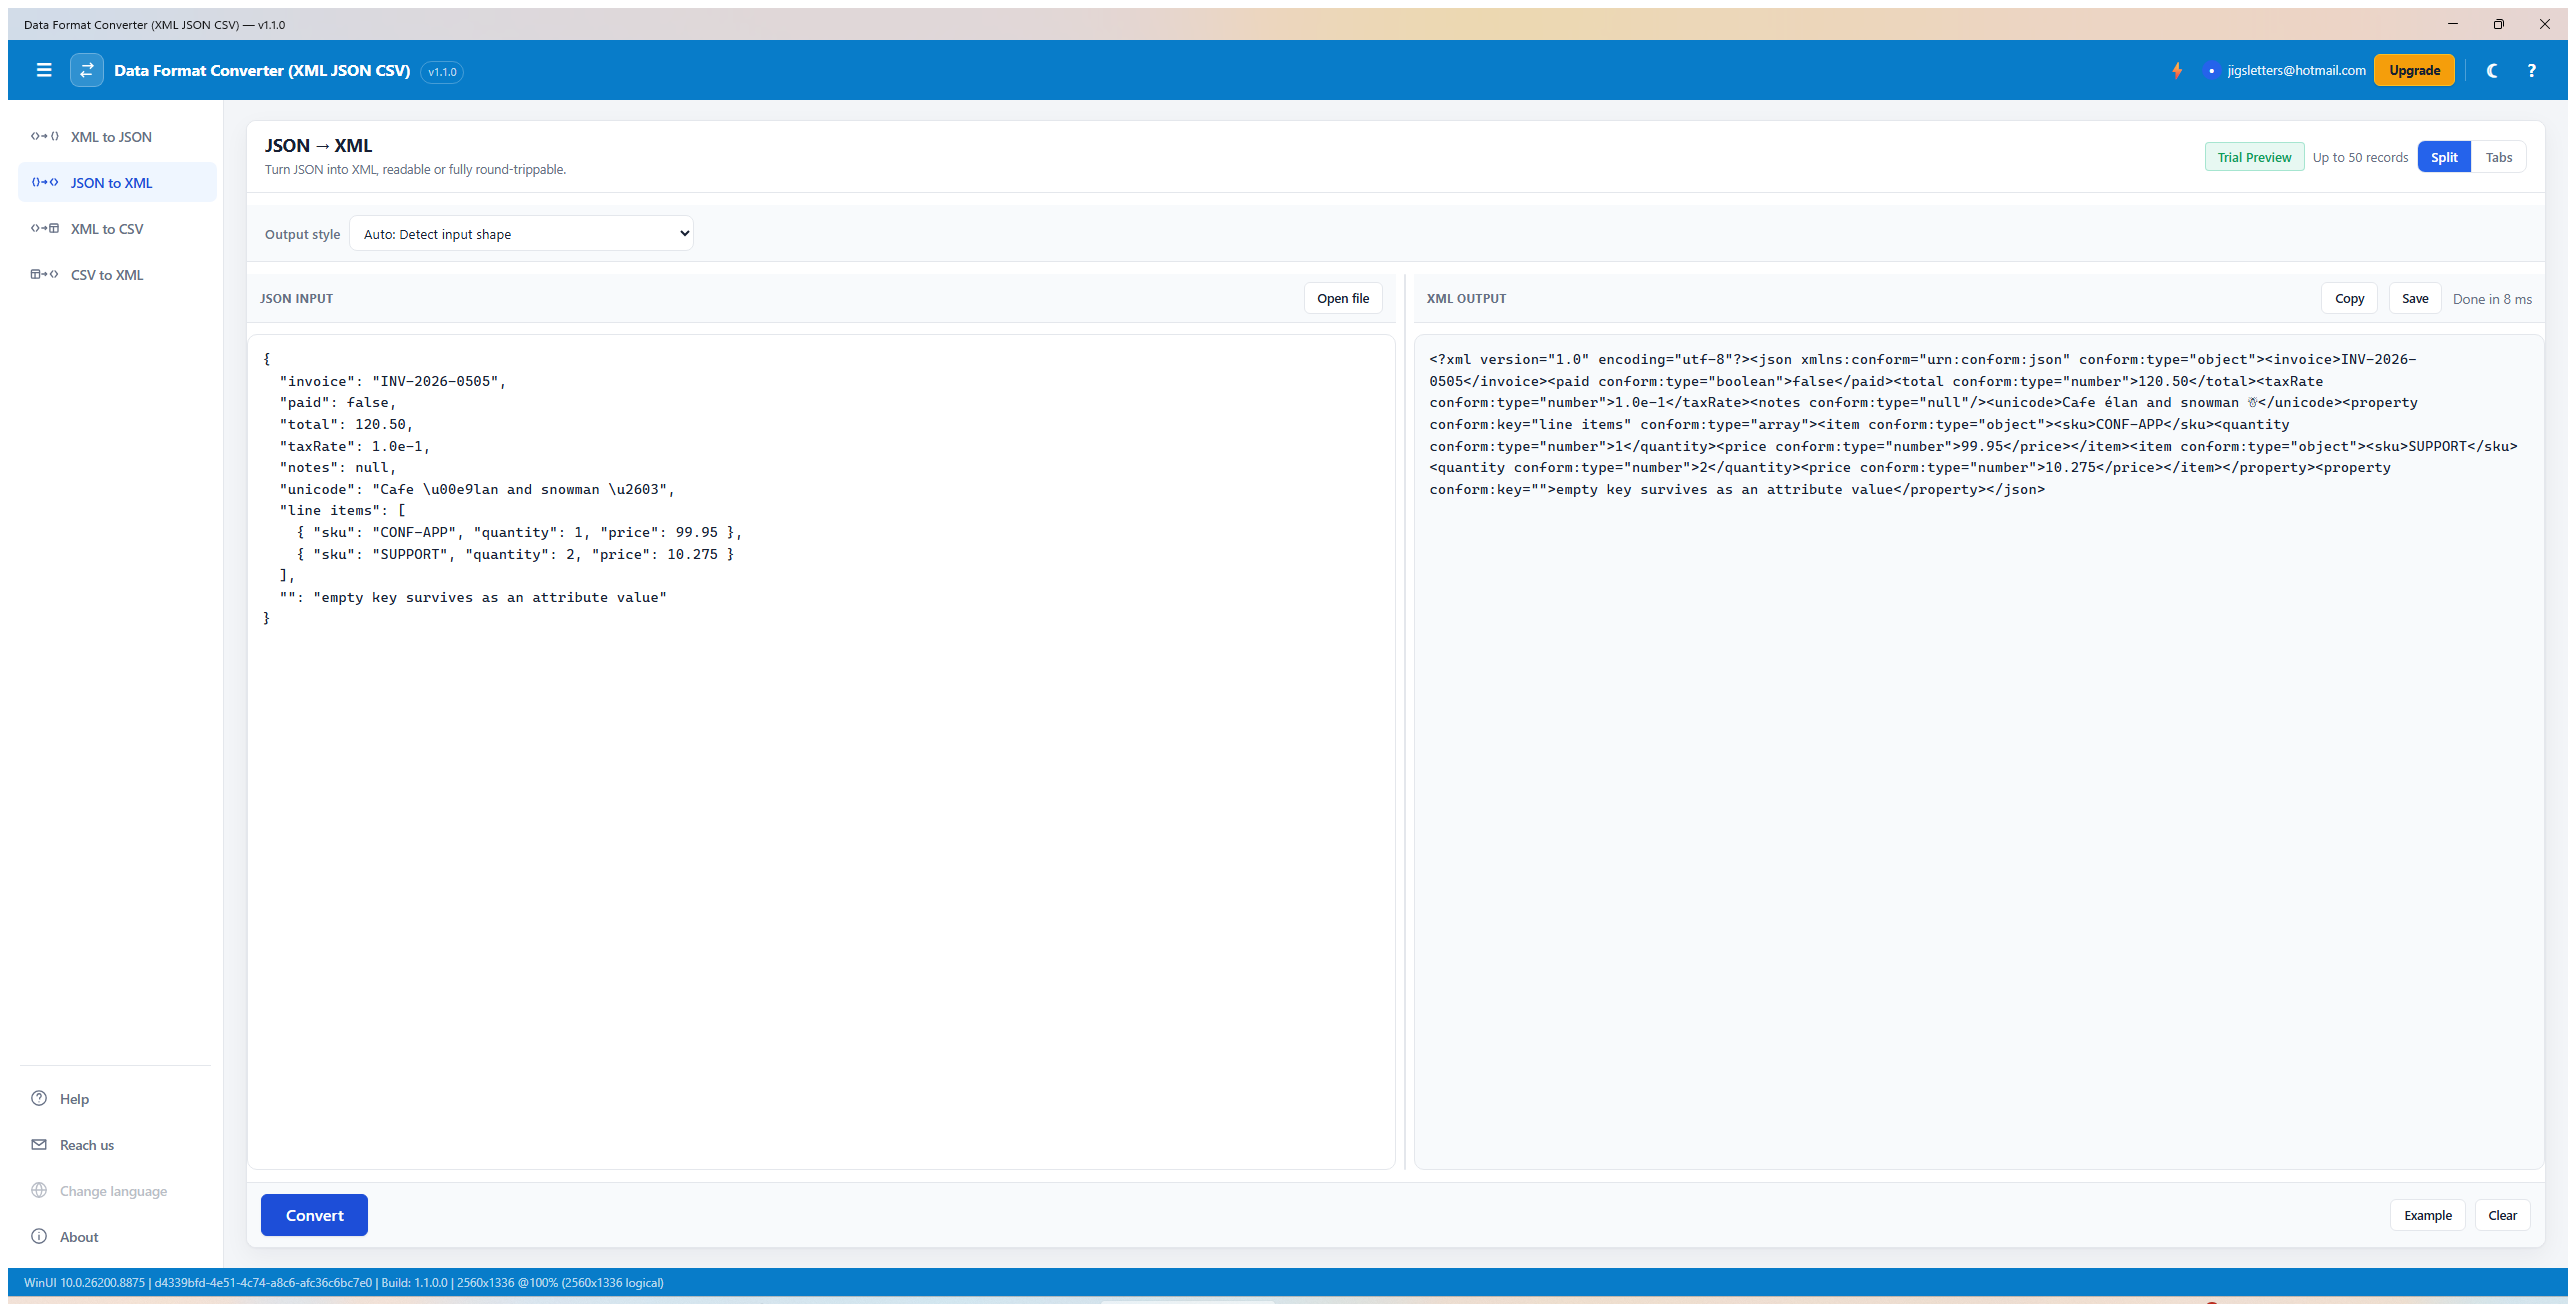Click the splitter between input and output
The width and height of the screenshot is (2576, 1304).
click(1405, 722)
